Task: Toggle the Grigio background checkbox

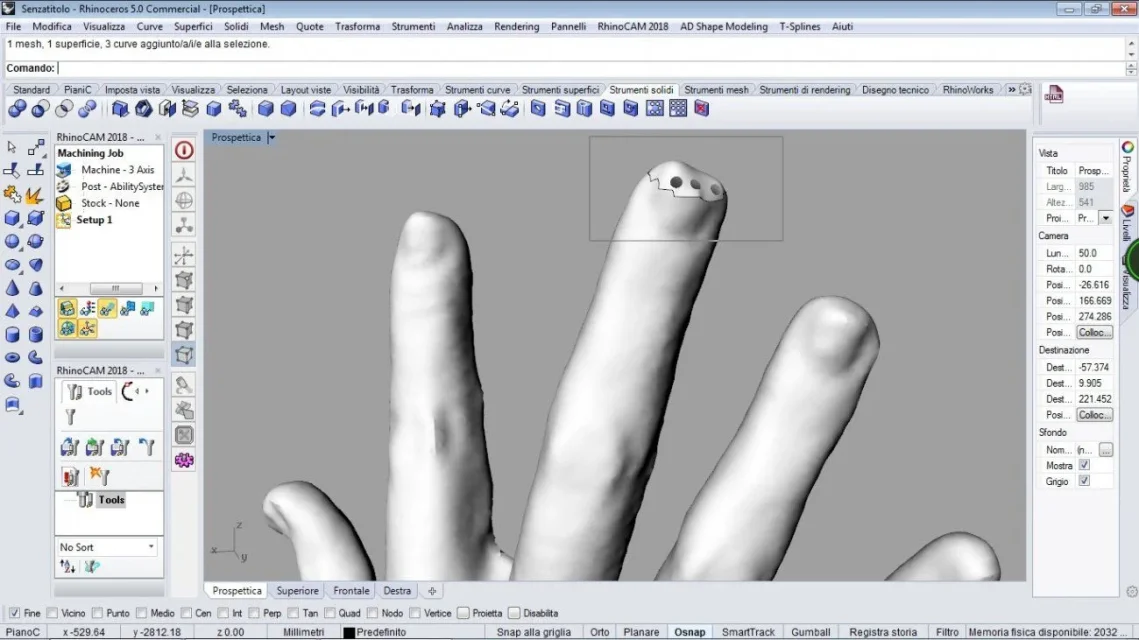Action: [x=1084, y=481]
